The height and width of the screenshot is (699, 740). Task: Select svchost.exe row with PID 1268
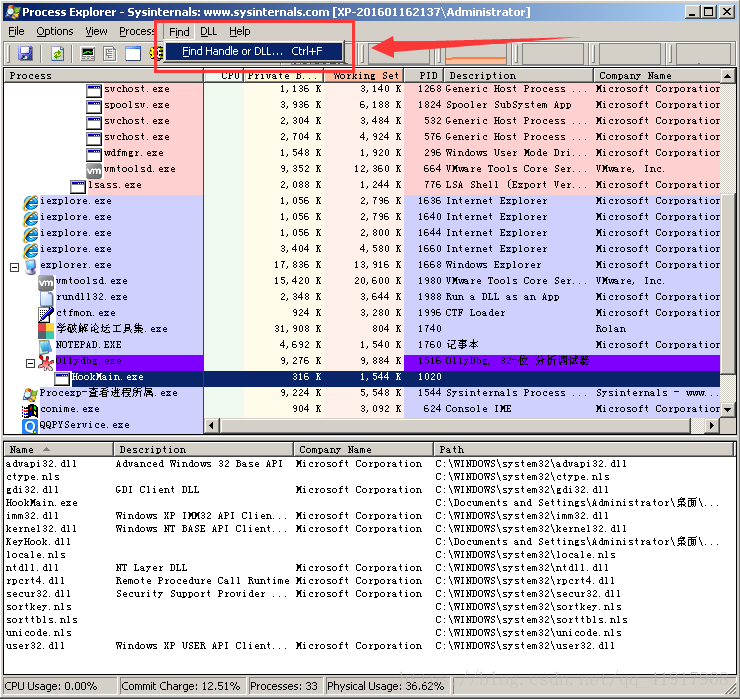pos(362,89)
